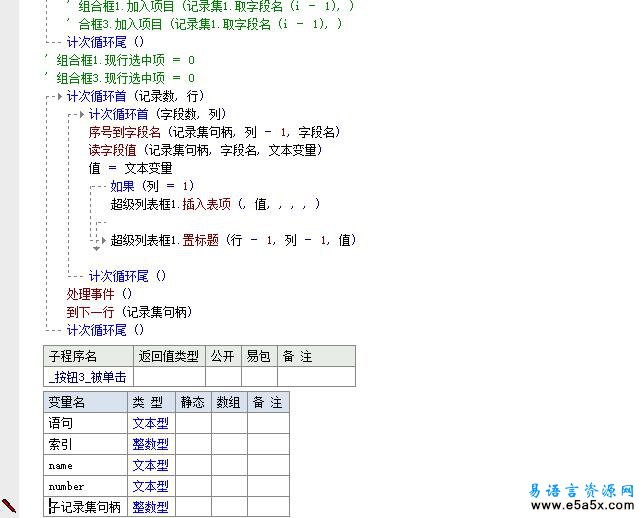
Task: Click the variable name 子记录集句柄
Action: (x=85, y=507)
